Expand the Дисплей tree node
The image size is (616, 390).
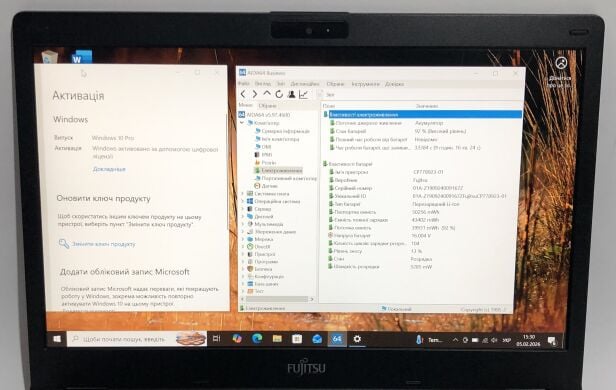point(242,216)
